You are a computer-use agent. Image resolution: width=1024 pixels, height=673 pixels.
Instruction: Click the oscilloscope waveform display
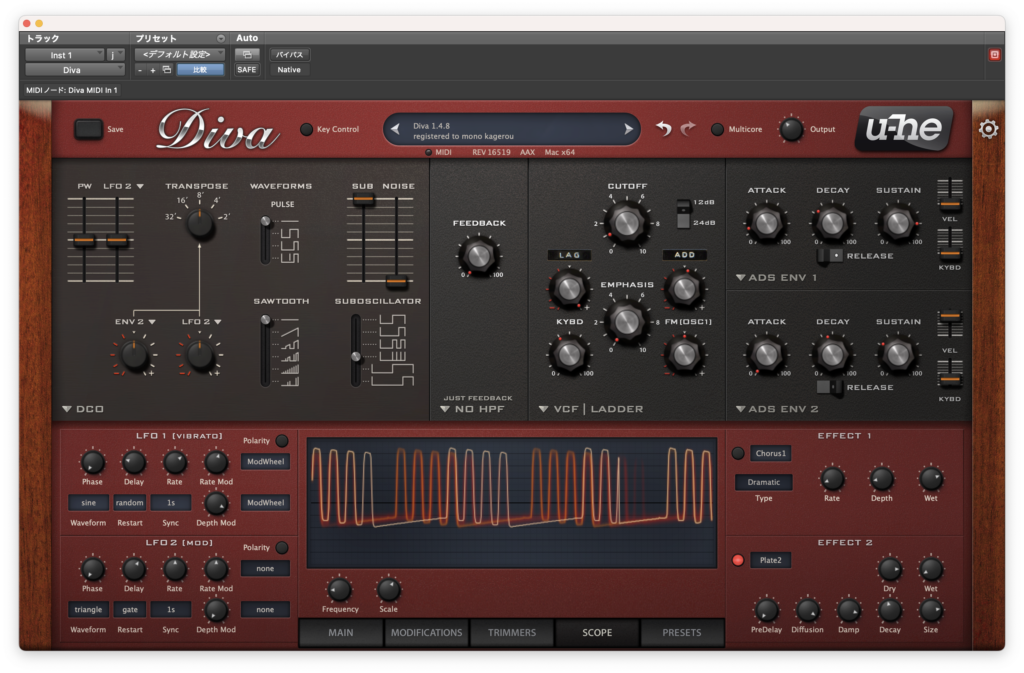click(512, 503)
